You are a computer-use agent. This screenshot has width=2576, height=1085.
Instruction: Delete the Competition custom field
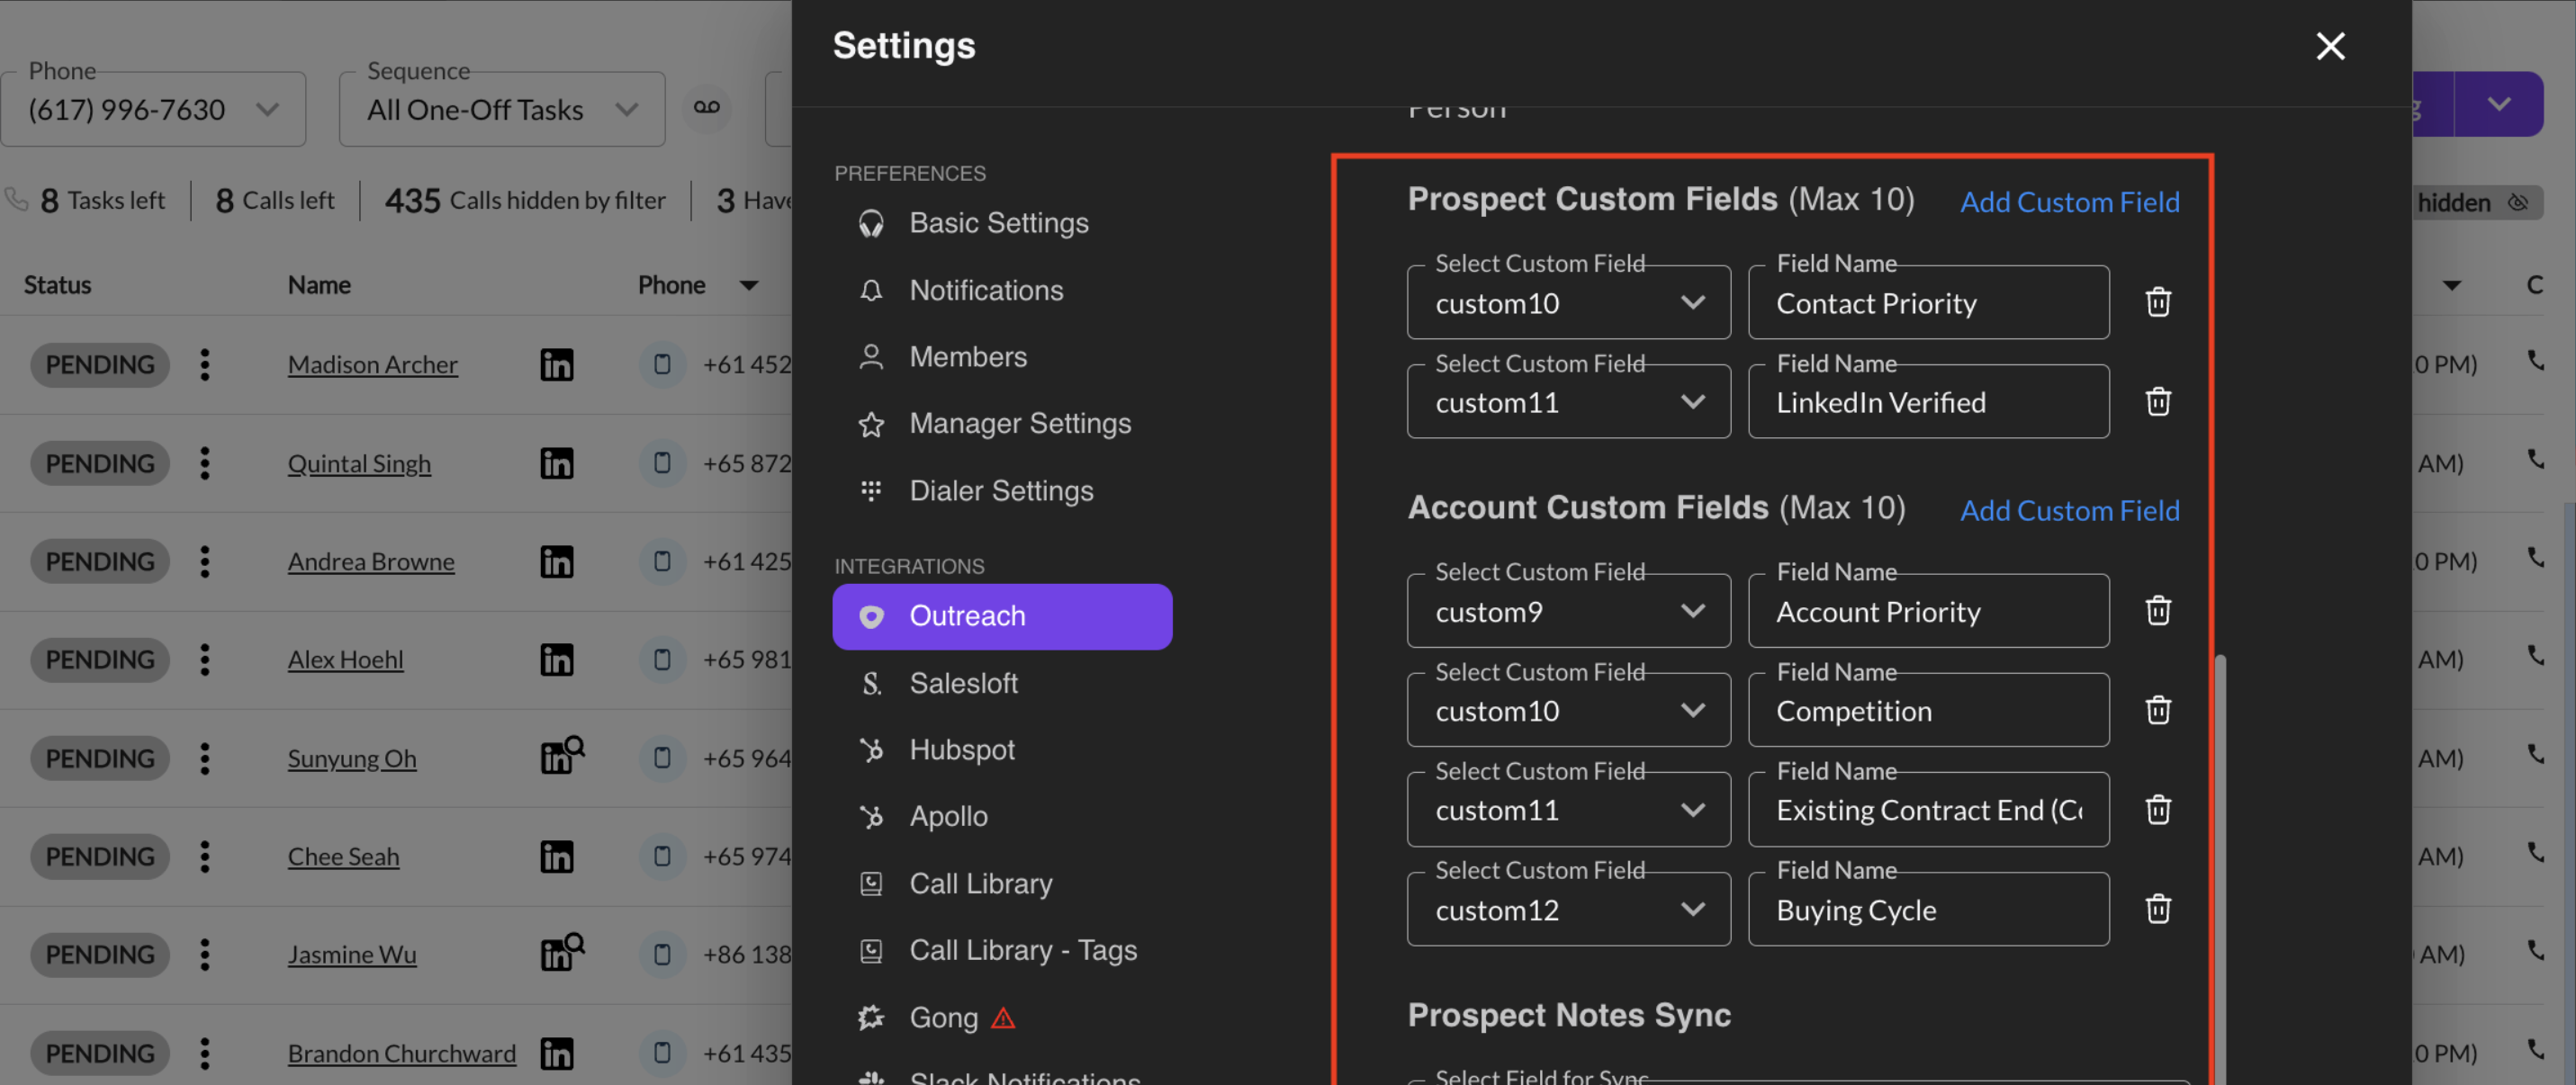tap(2158, 710)
